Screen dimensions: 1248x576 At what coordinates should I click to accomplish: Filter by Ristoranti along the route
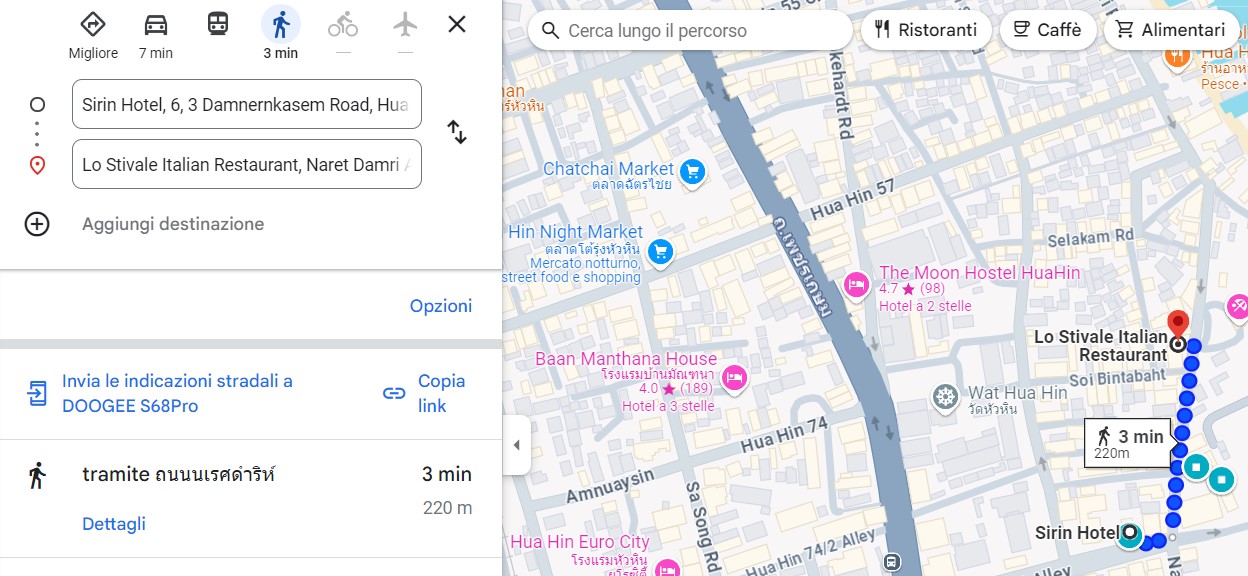click(x=926, y=30)
